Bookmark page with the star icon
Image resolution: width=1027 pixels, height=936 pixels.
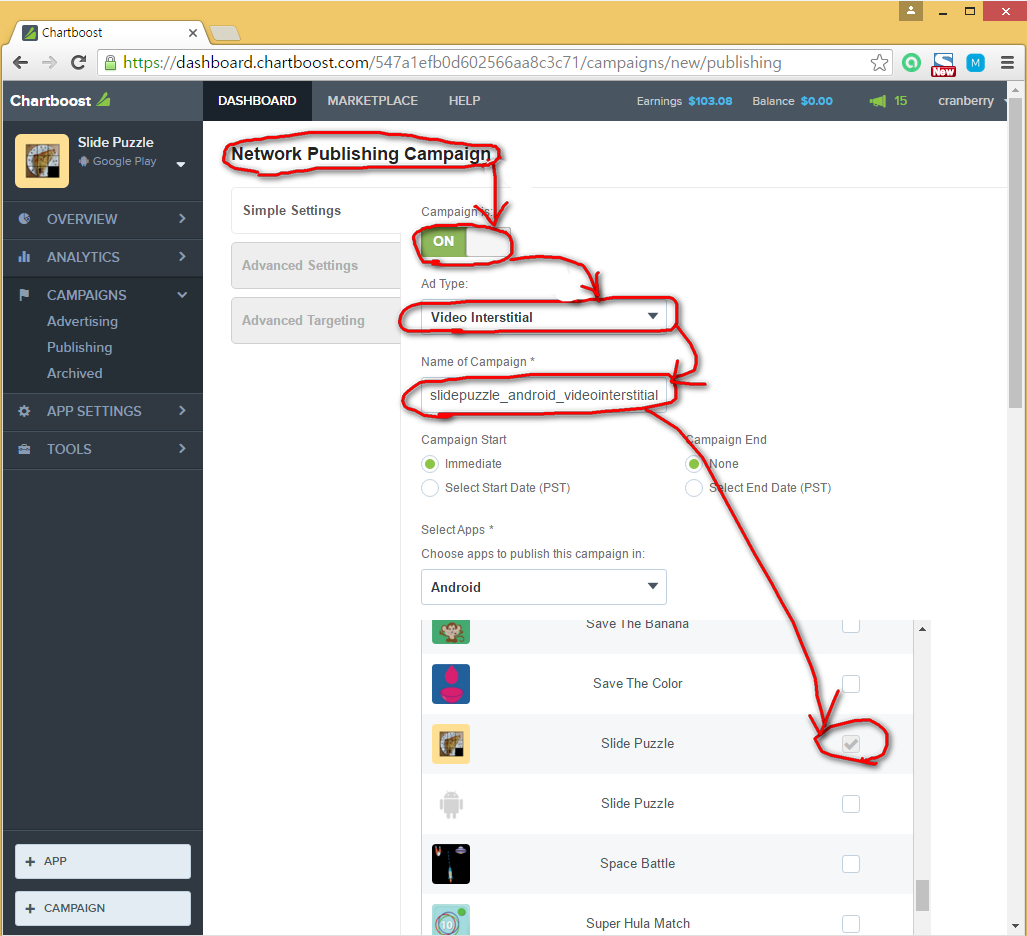coord(879,63)
